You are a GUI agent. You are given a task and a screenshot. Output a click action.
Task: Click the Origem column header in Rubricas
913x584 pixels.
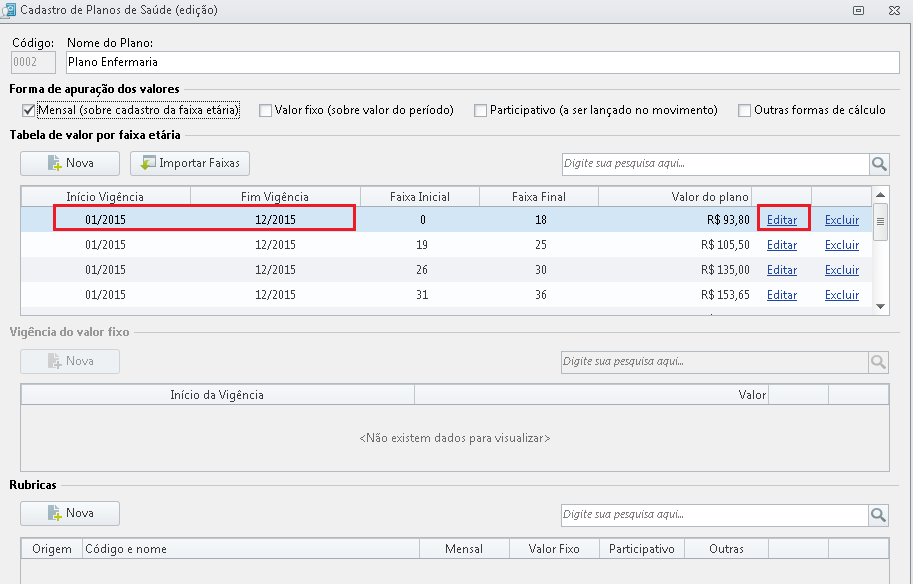52,549
